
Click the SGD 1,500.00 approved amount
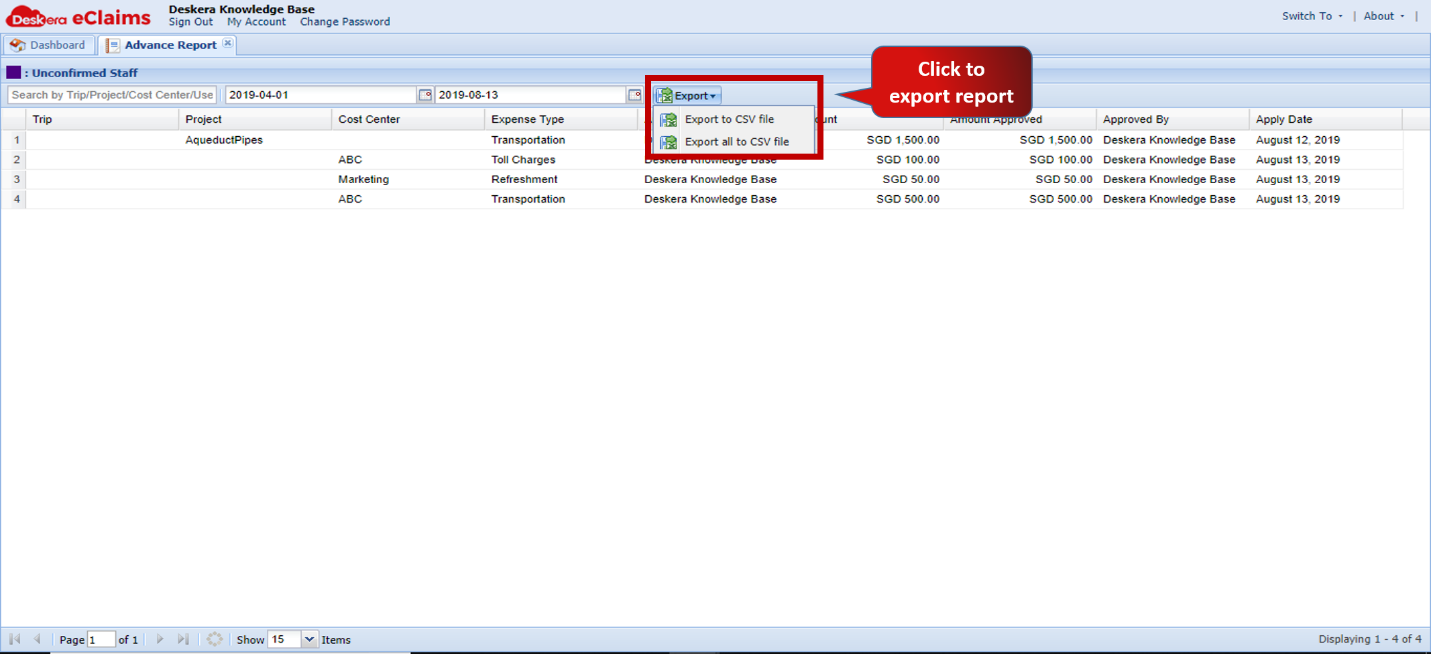(1056, 140)
